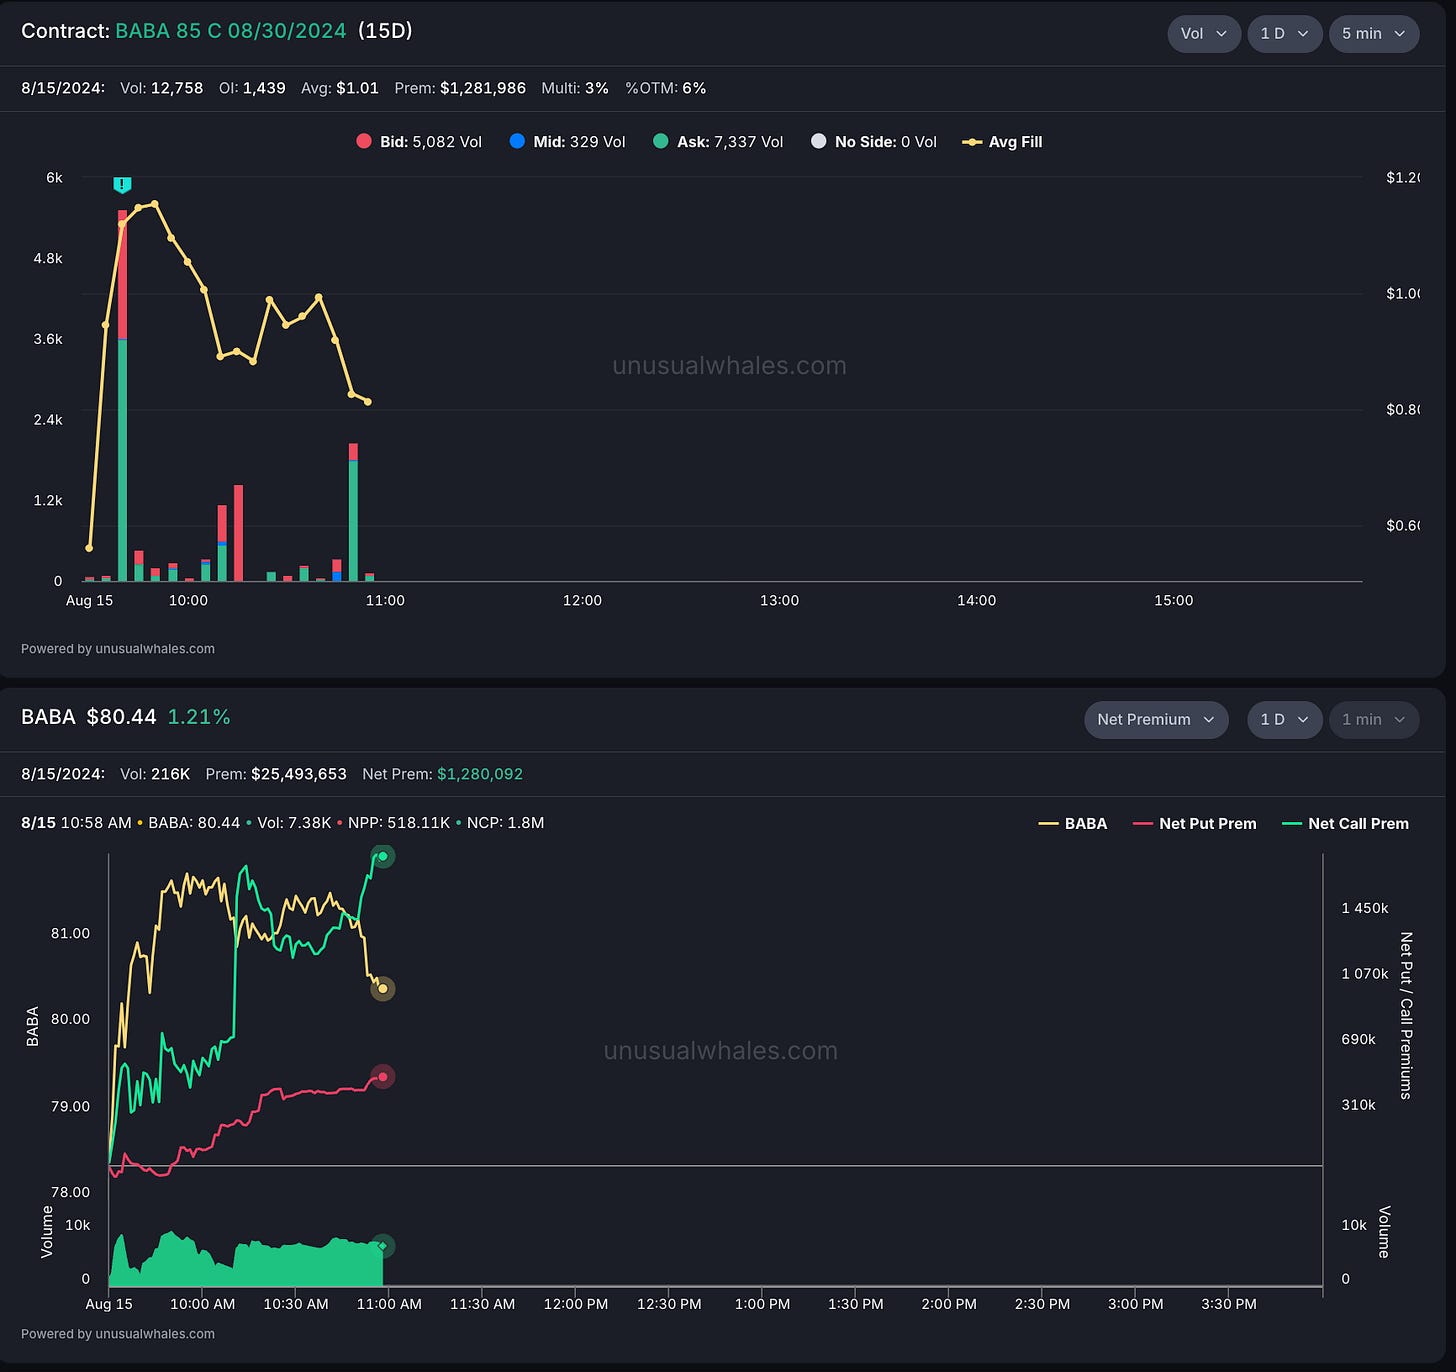Toggle the Bid volume legend series
The height and width of the screenshot is (1372, 1456).
(419, 142)
